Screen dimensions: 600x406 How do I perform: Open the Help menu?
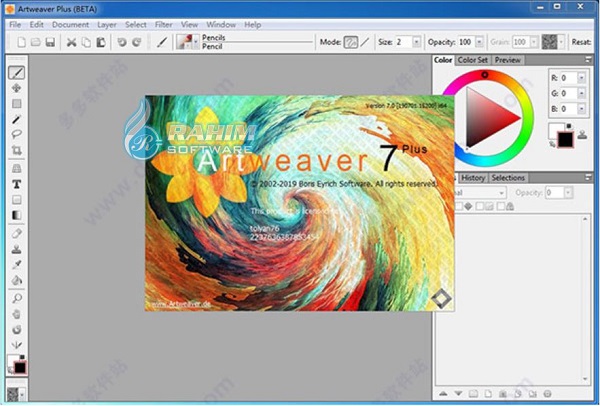point(253,25)
